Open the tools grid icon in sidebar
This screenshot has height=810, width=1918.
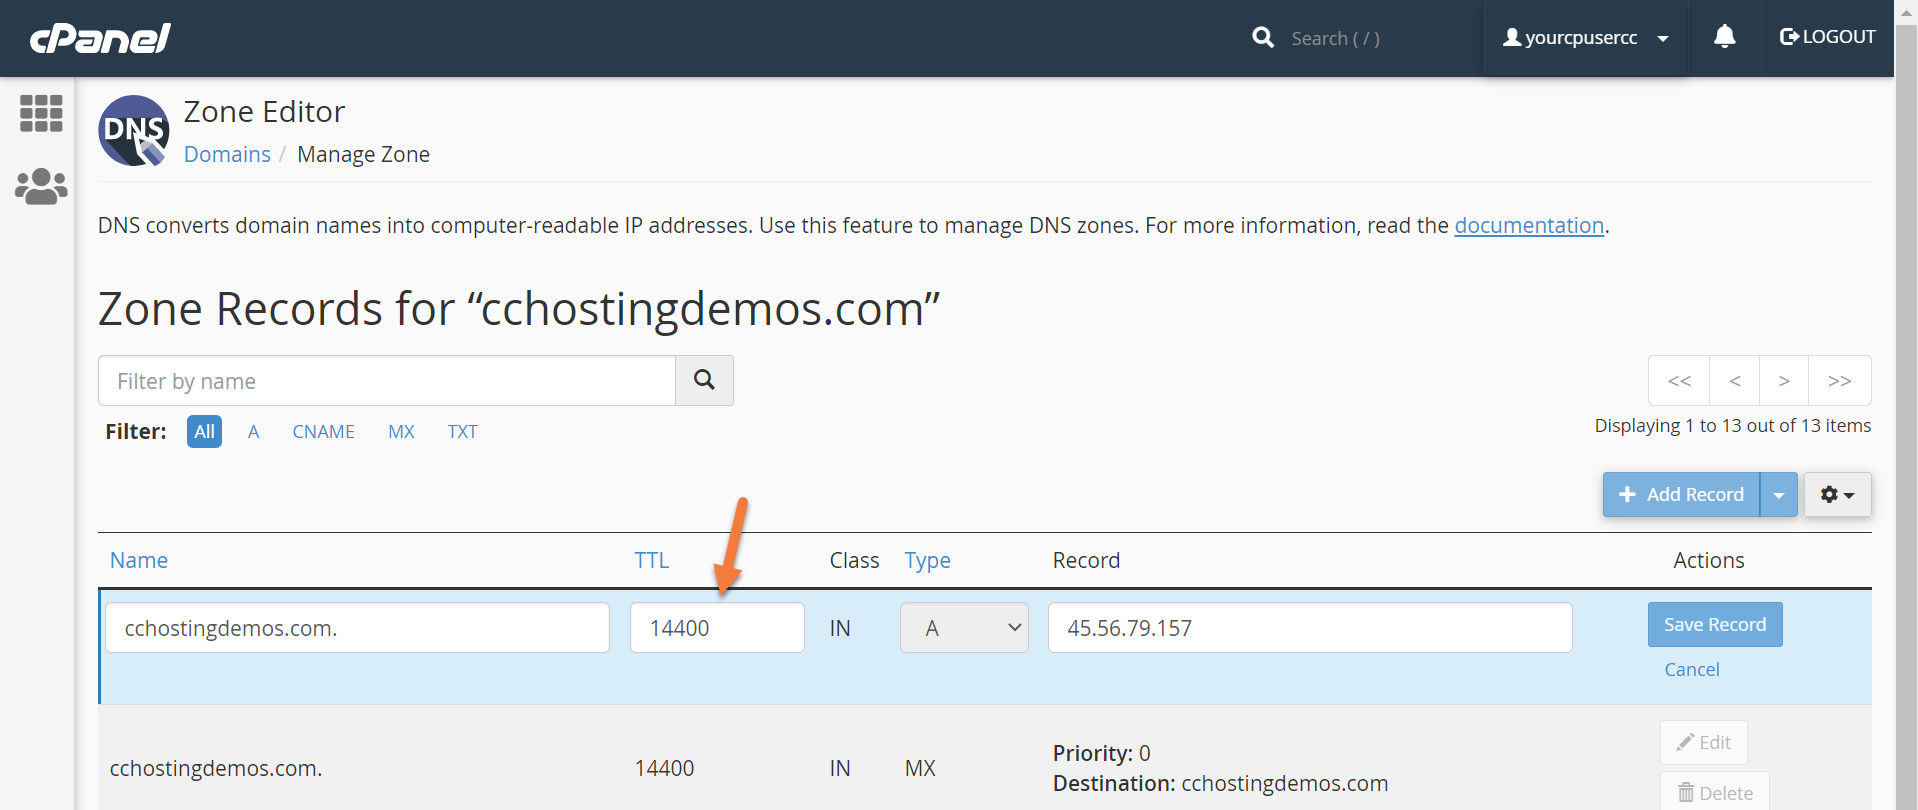pyautogui.click(x=41, y=113)
